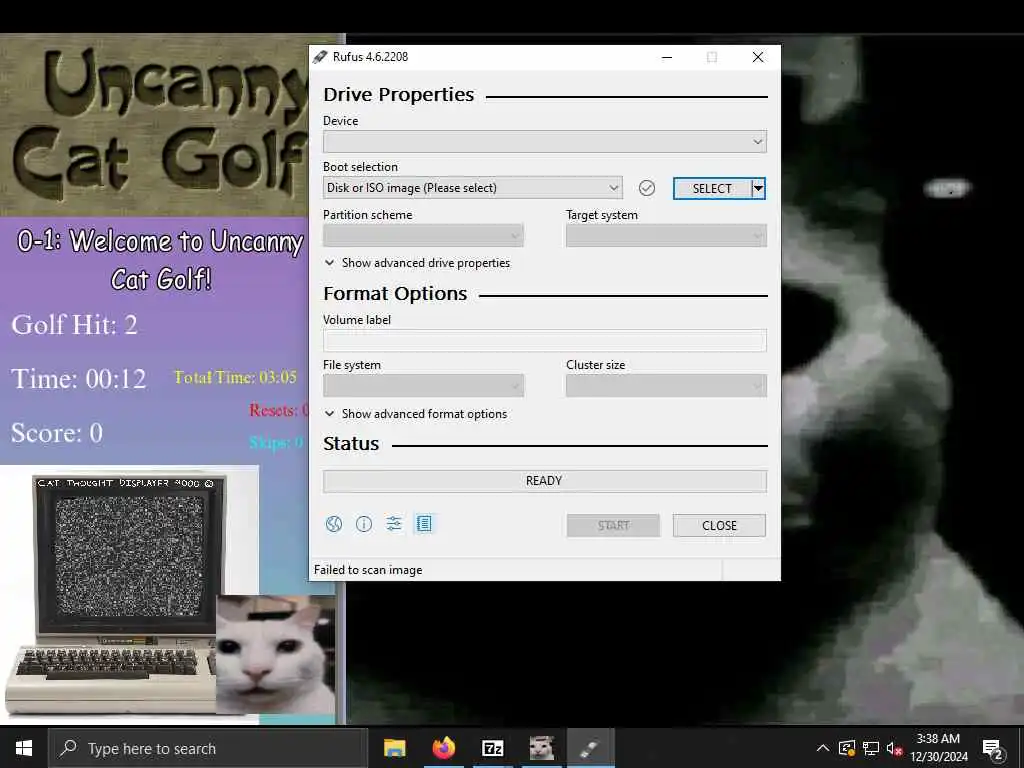The height and width of the screenshot is (768, 1024).
Task: Click the white cat picture in game
Action: (x=276, y=654)
